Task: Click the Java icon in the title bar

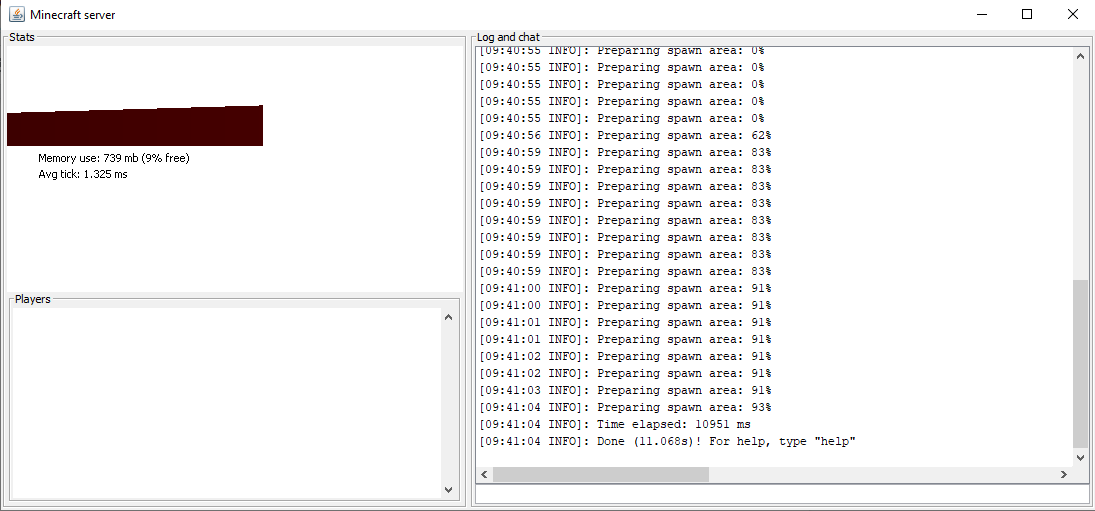Action: click(16, 14)
